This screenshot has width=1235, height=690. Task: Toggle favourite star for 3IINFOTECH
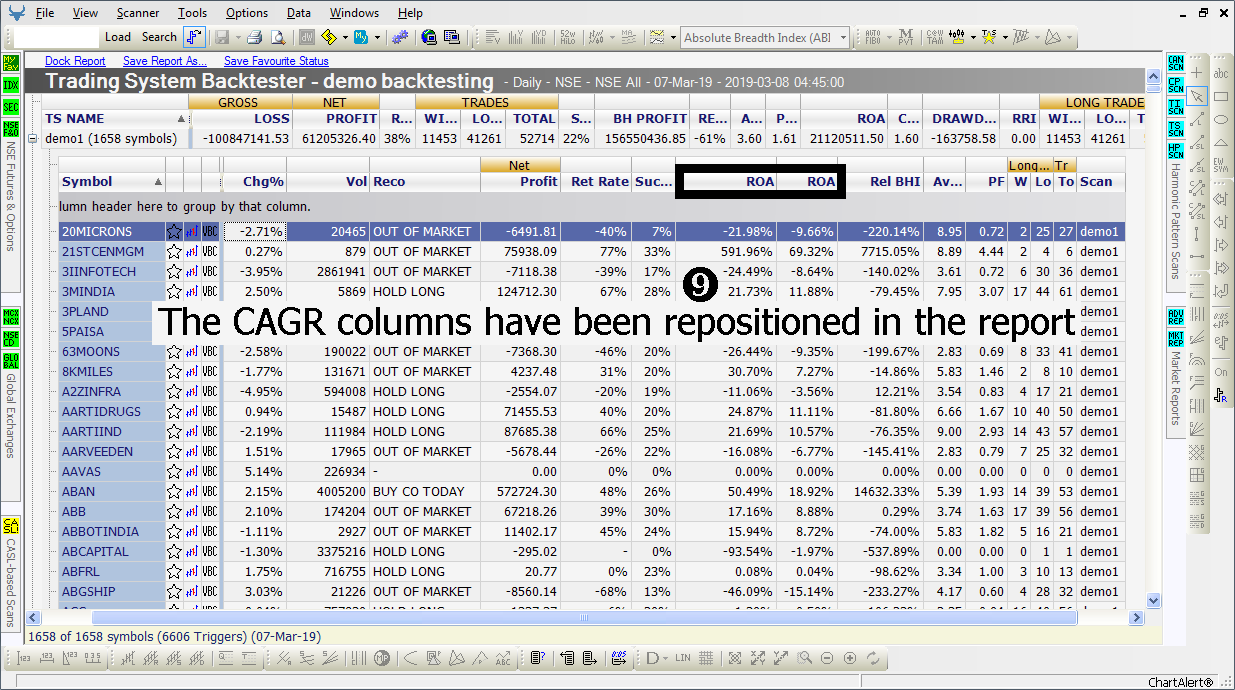[174, 272]
